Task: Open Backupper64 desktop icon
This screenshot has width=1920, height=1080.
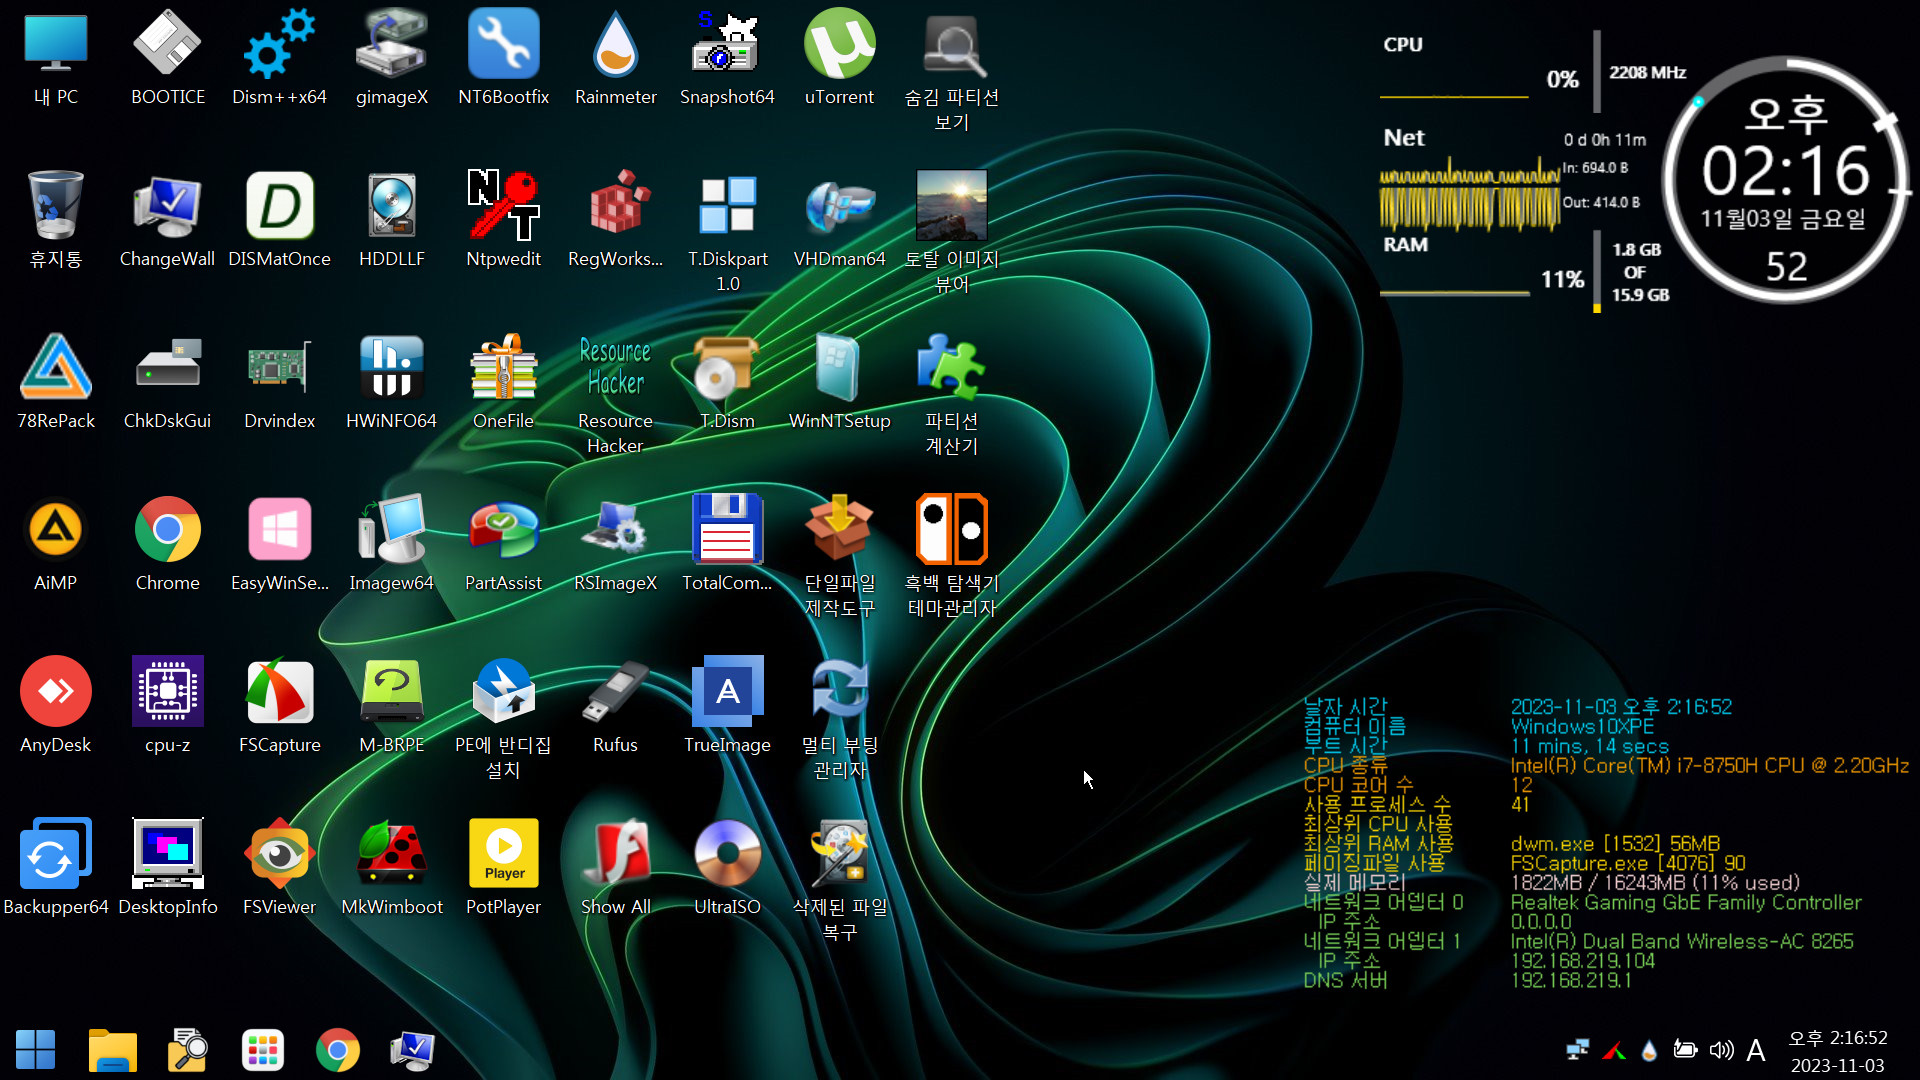Action: [56, 868]
